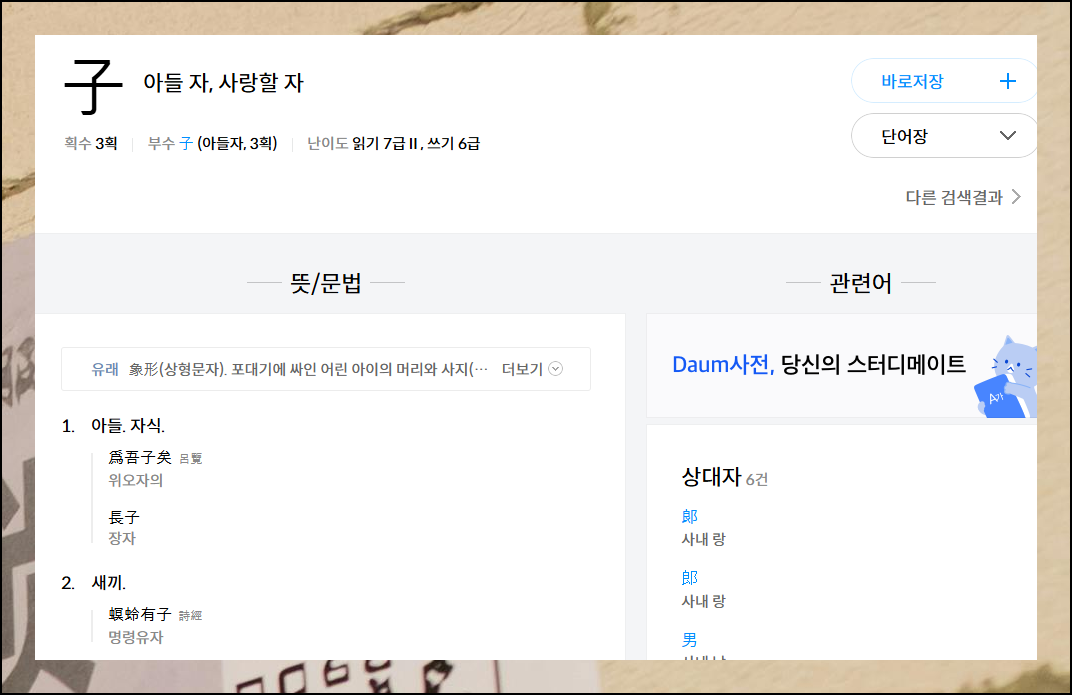The width and height of the screenshot is (1072, 695).
Task: Open first 郞 (사내 랑) related character
Action: click(x=689, y=517)
